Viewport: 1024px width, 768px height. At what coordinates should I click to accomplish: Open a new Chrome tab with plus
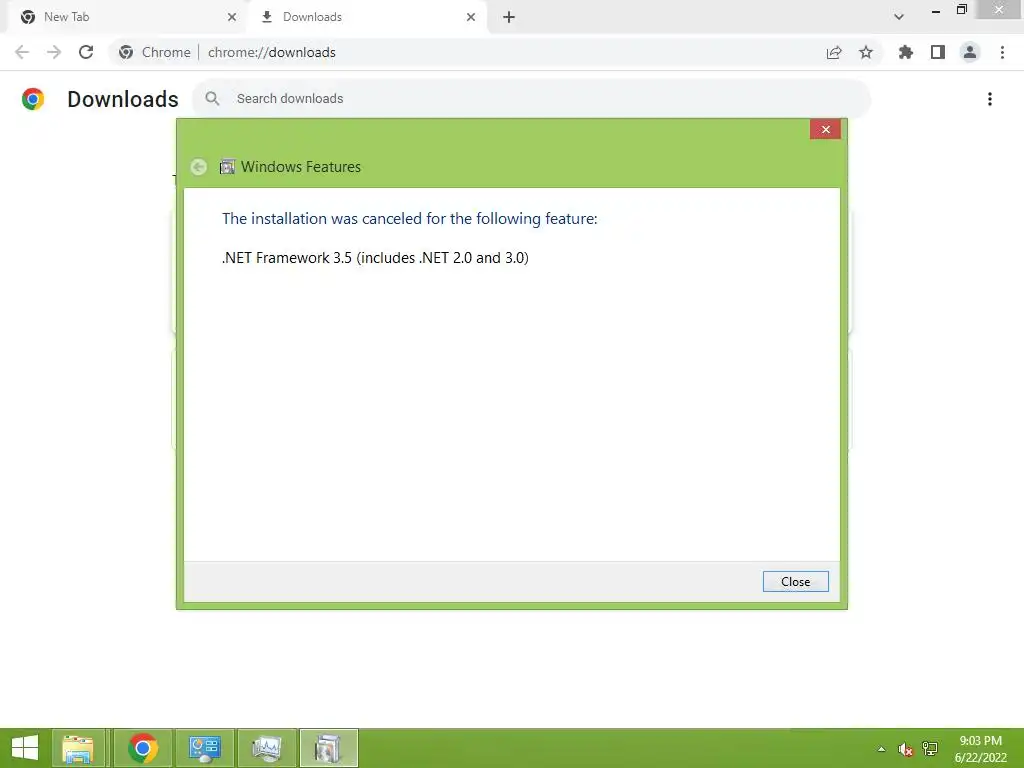click(x=509, y=17)
